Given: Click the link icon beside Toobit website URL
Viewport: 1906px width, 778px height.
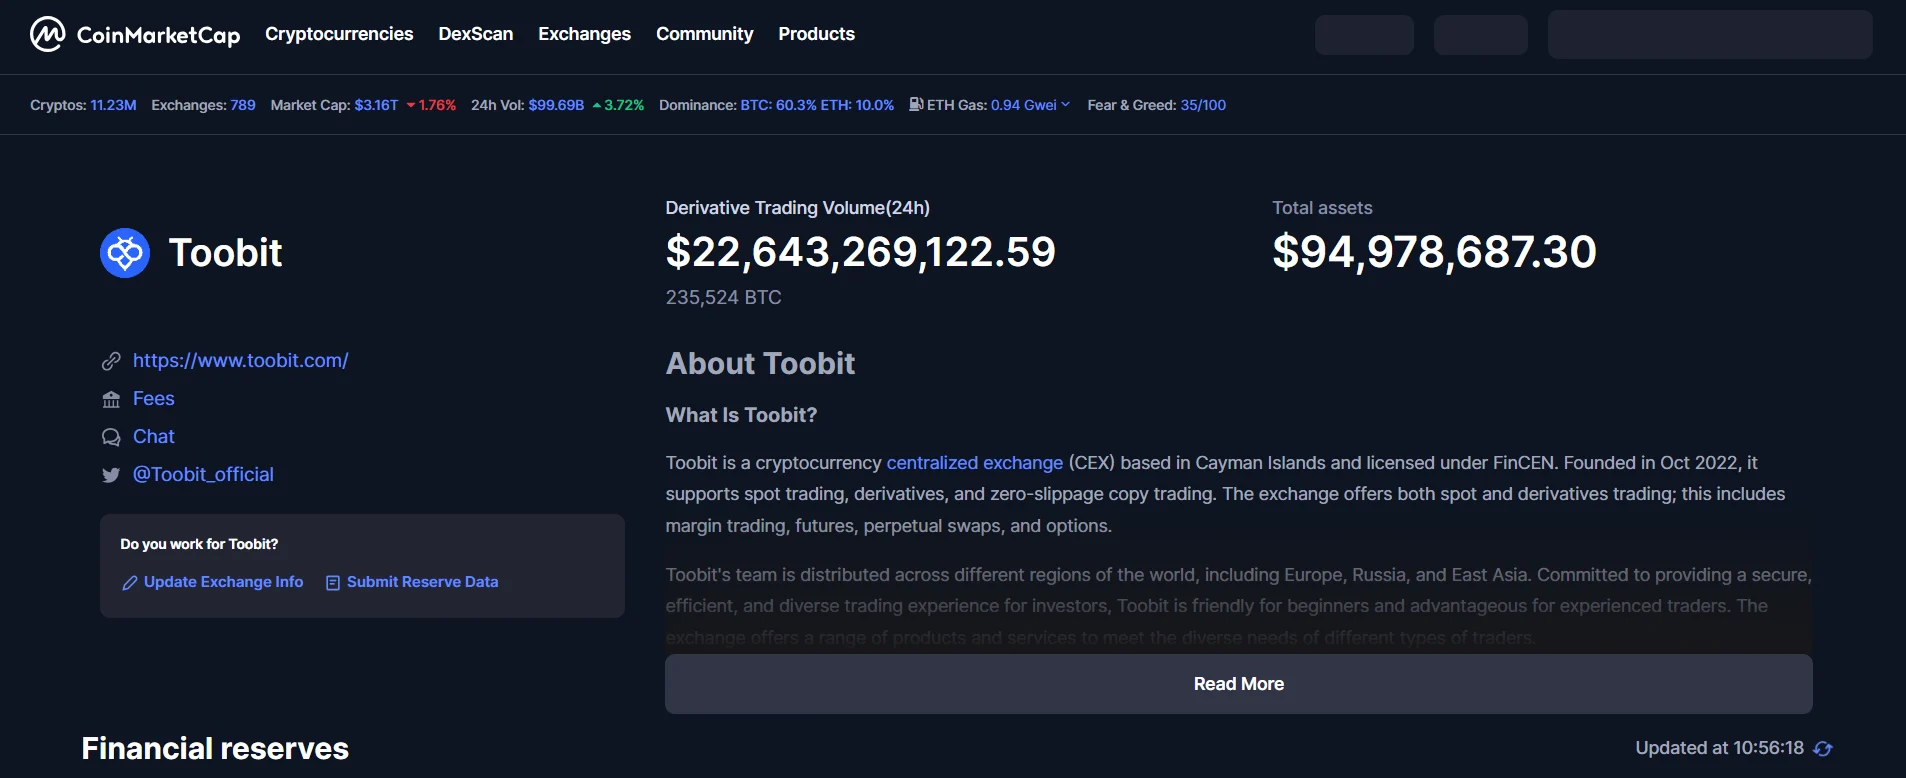Looking at the screenshot, I should click(111, 361).
